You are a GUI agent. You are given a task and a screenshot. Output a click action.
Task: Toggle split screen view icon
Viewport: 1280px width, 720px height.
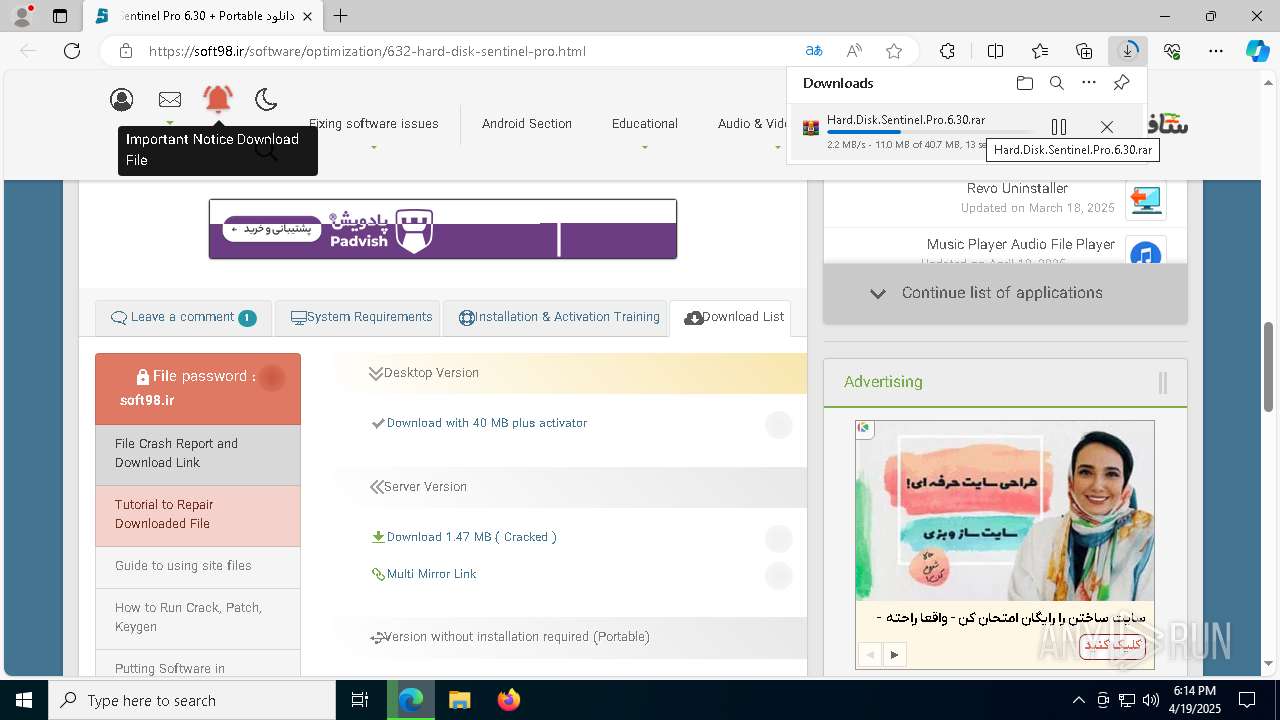tap(995, 51)
